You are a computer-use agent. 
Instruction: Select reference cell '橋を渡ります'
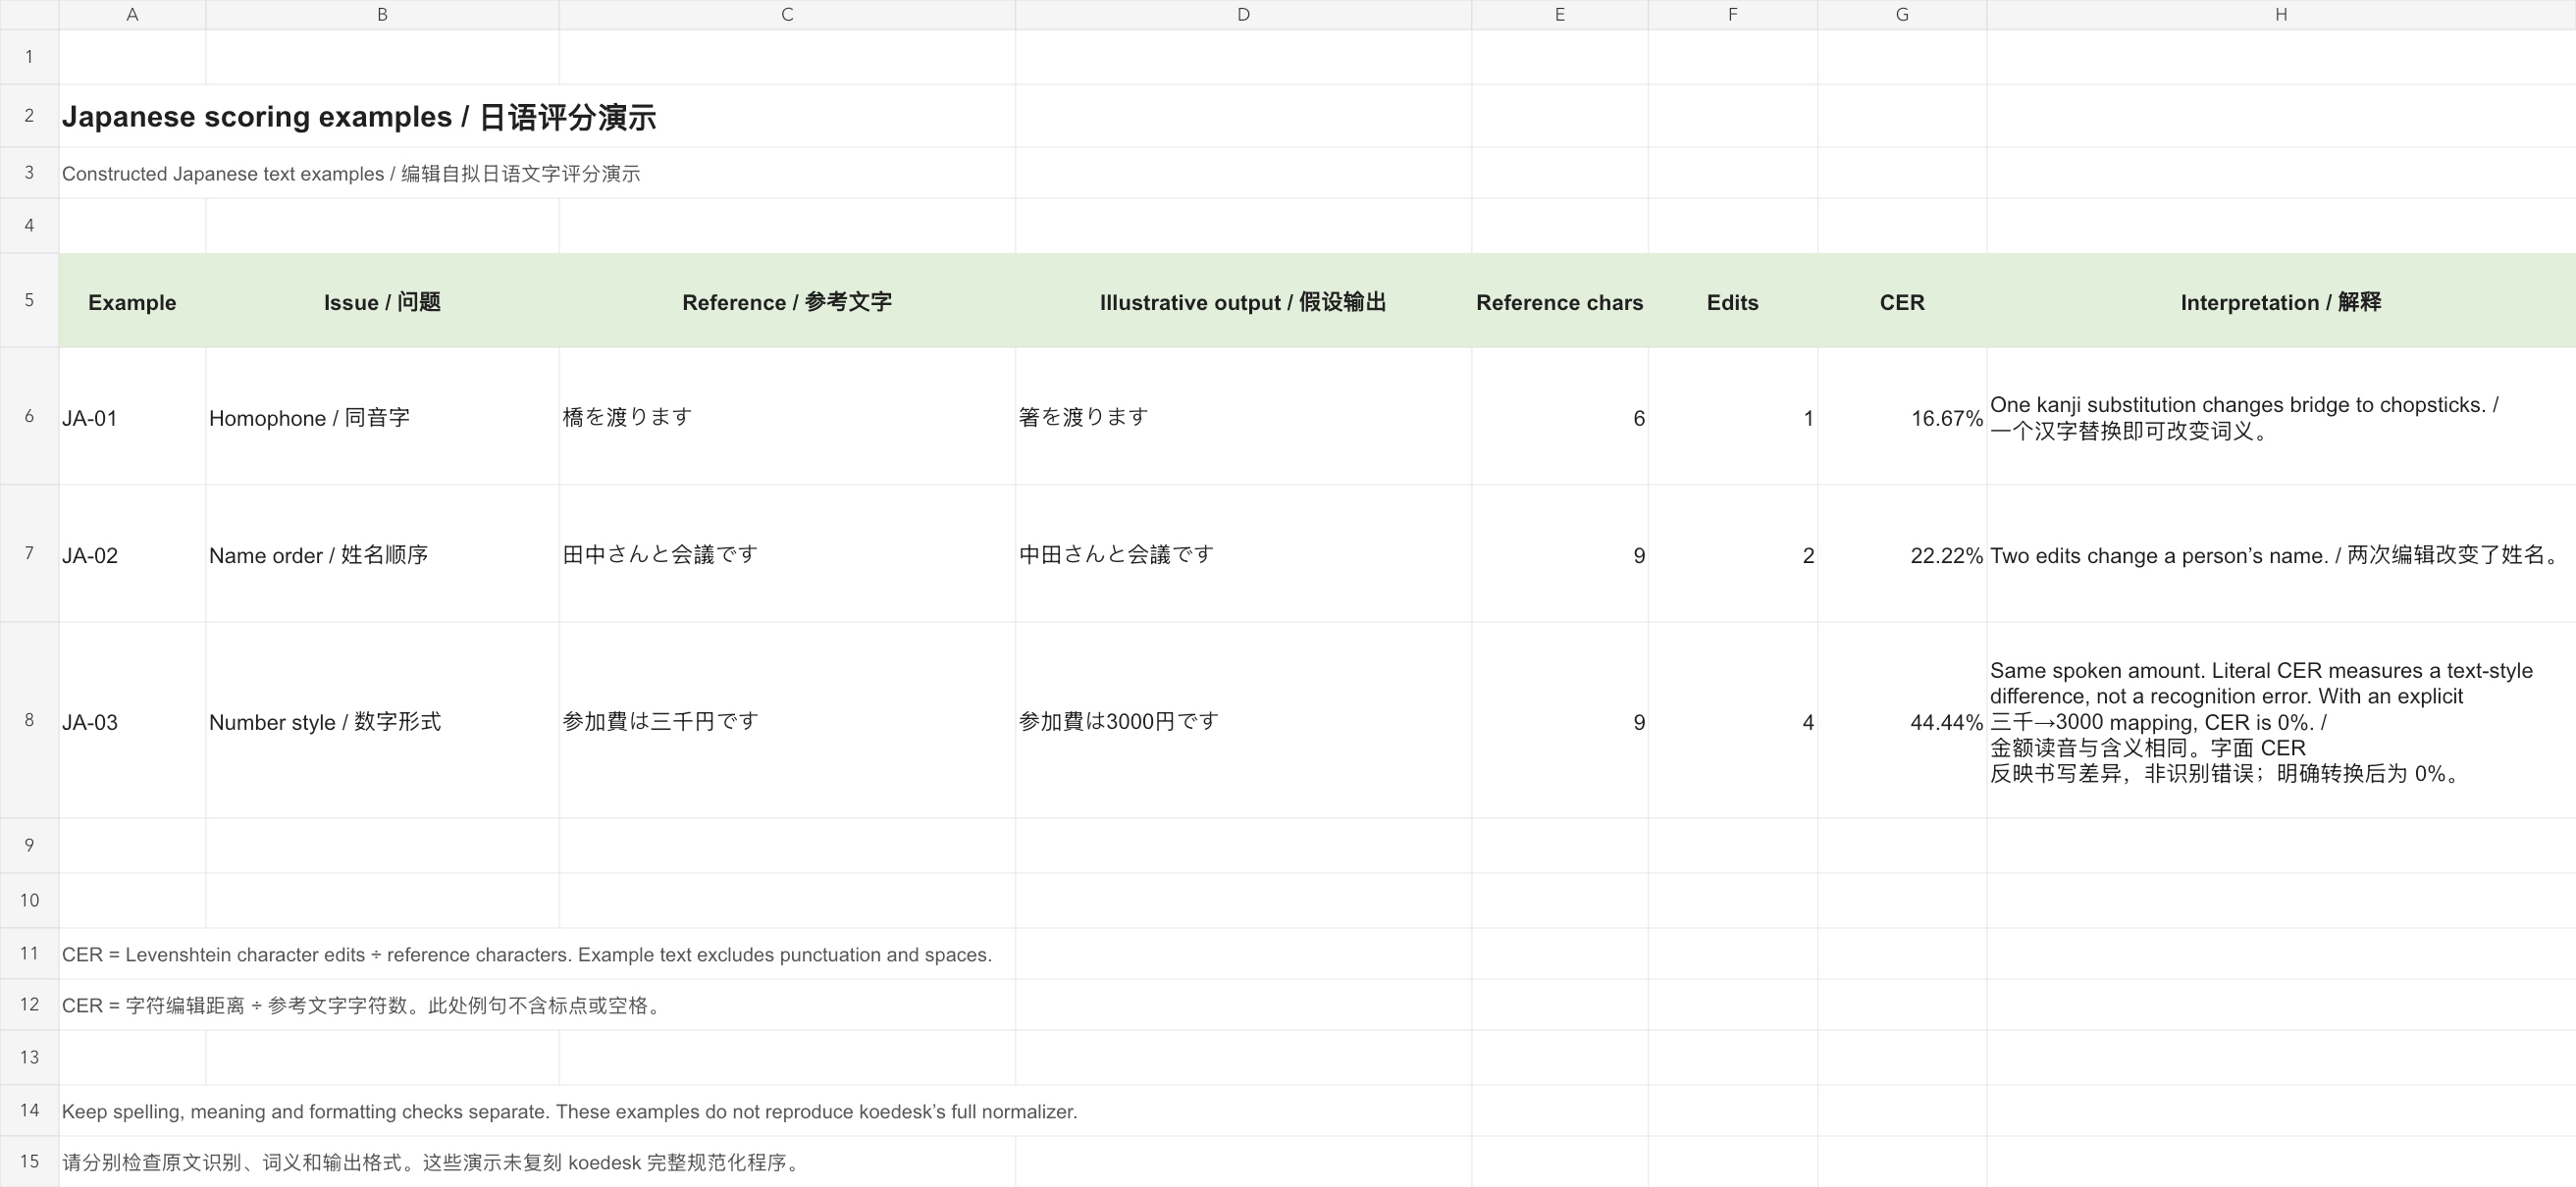pos(787,417)
